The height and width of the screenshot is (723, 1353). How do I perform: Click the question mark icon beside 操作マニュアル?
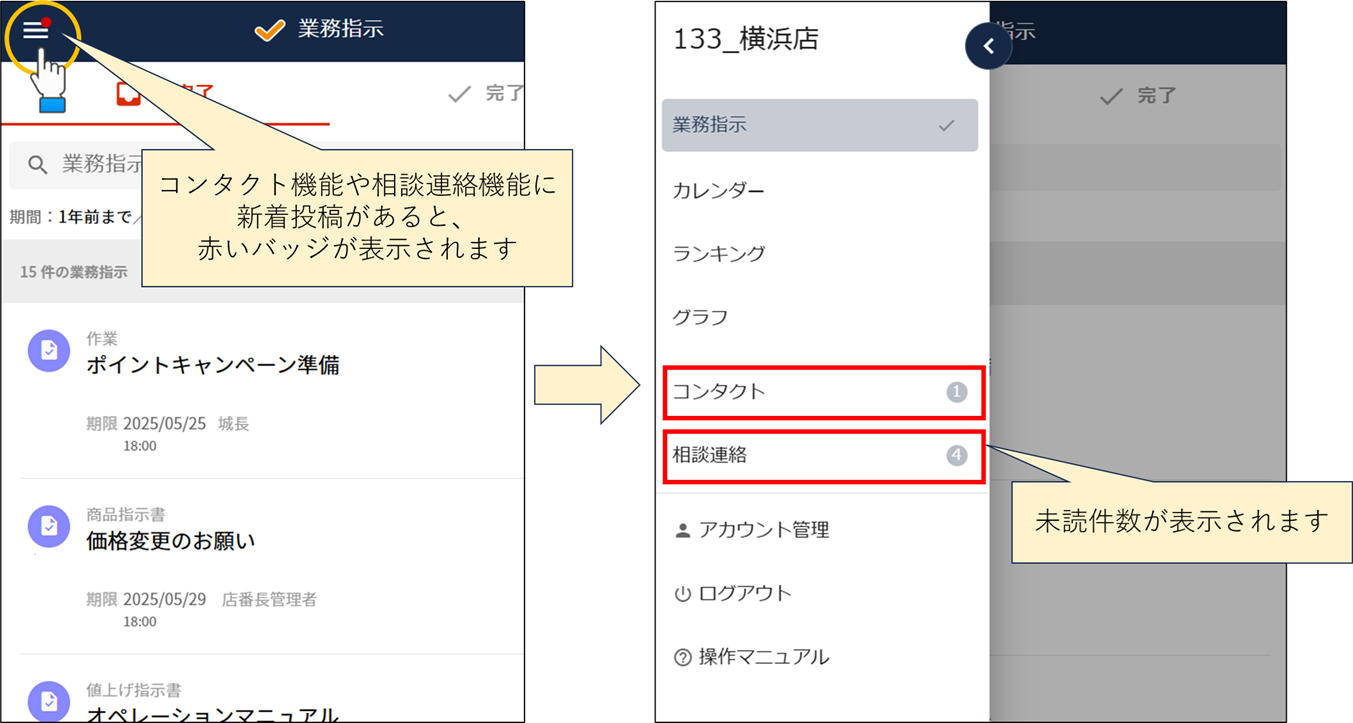(683, 658)
